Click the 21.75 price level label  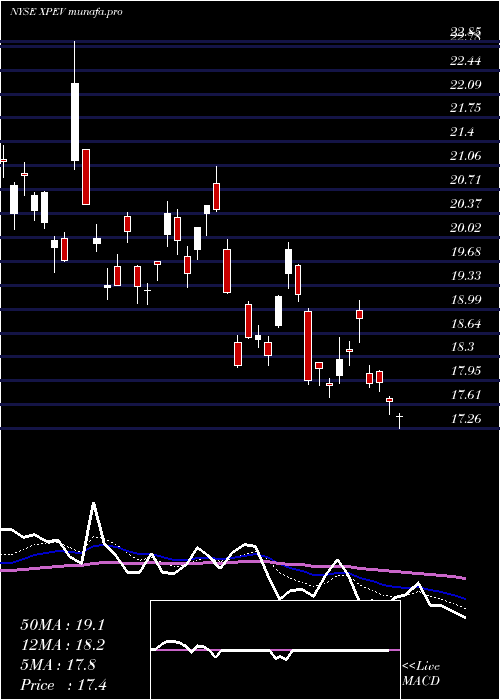(x=466, y=108)
